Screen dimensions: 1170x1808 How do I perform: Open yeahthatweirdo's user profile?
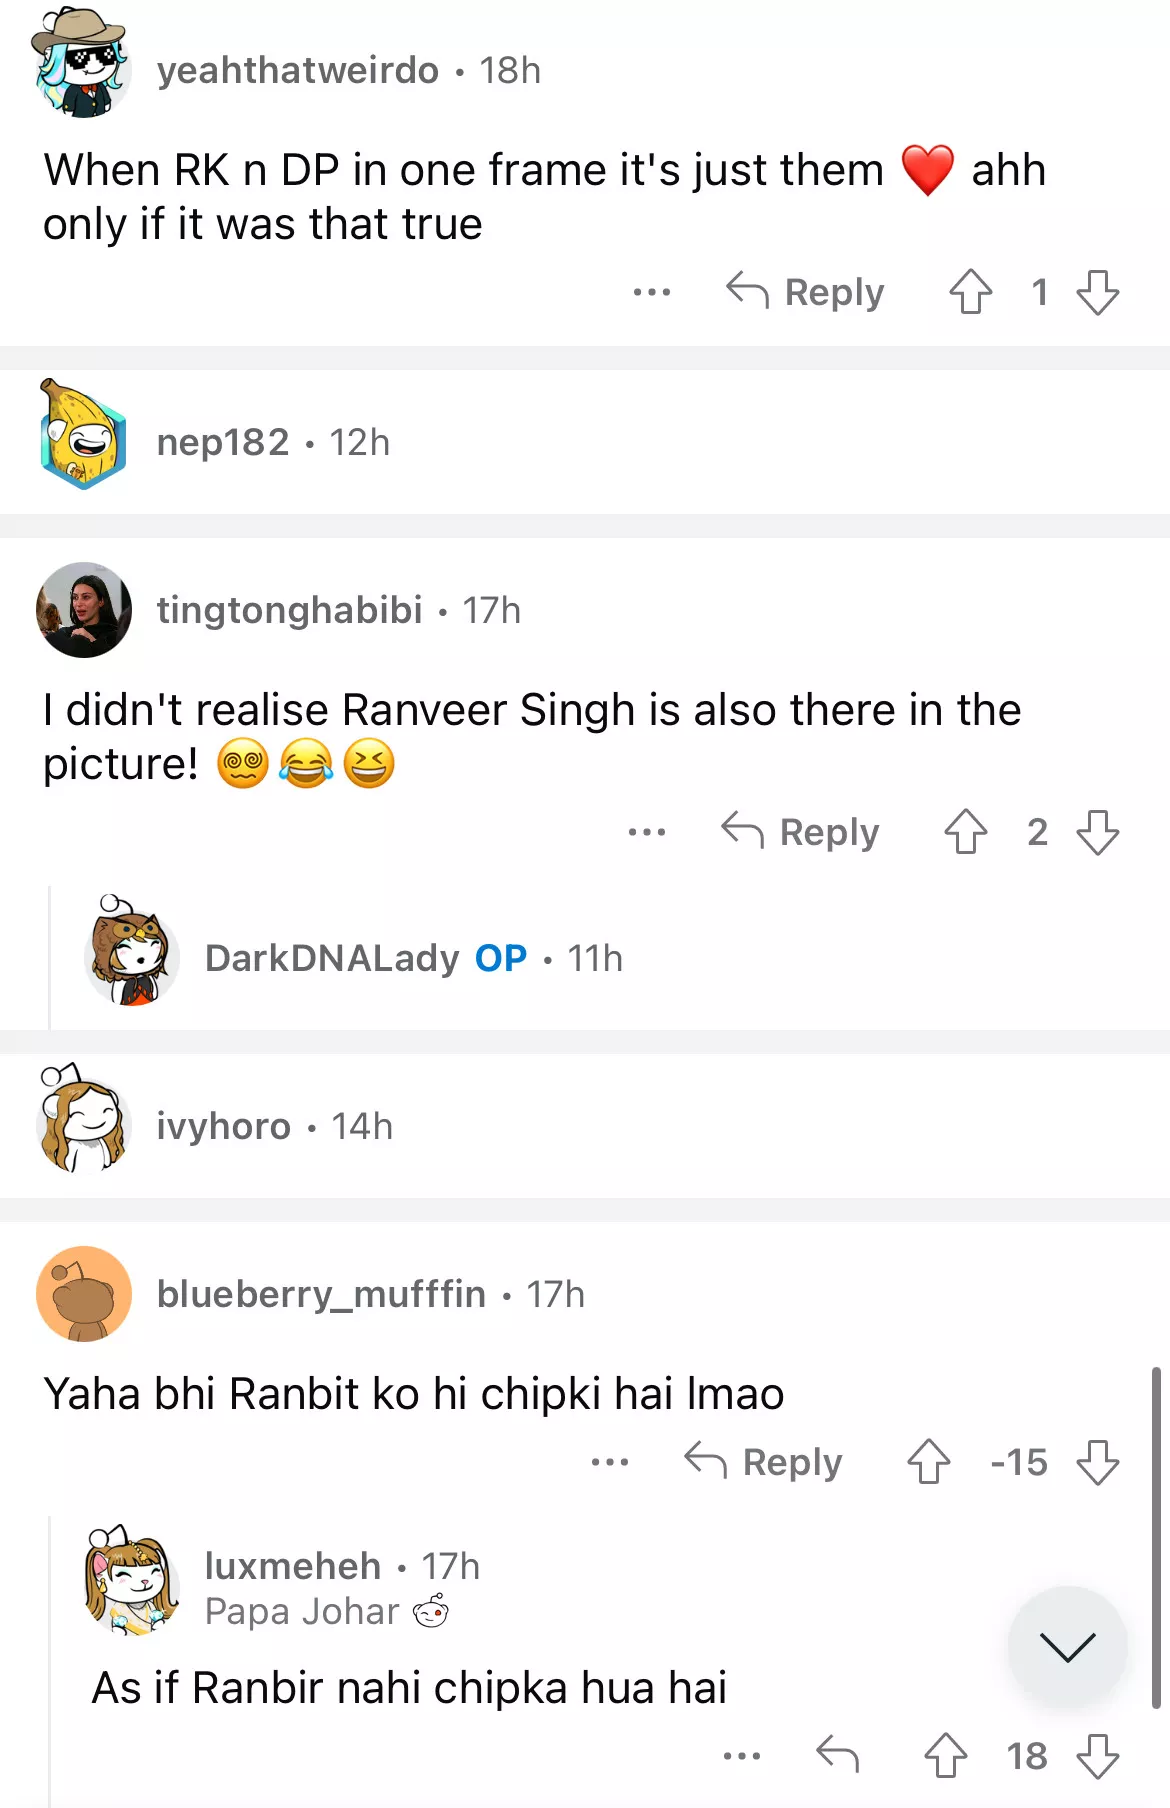pyautogui.click(x=298, y=70)
